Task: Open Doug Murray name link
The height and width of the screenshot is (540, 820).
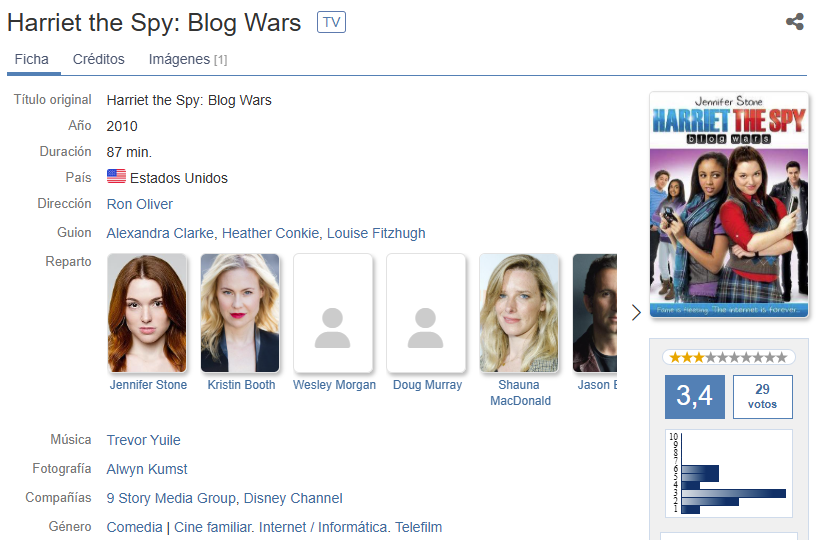Action: (x=427, y=385)
